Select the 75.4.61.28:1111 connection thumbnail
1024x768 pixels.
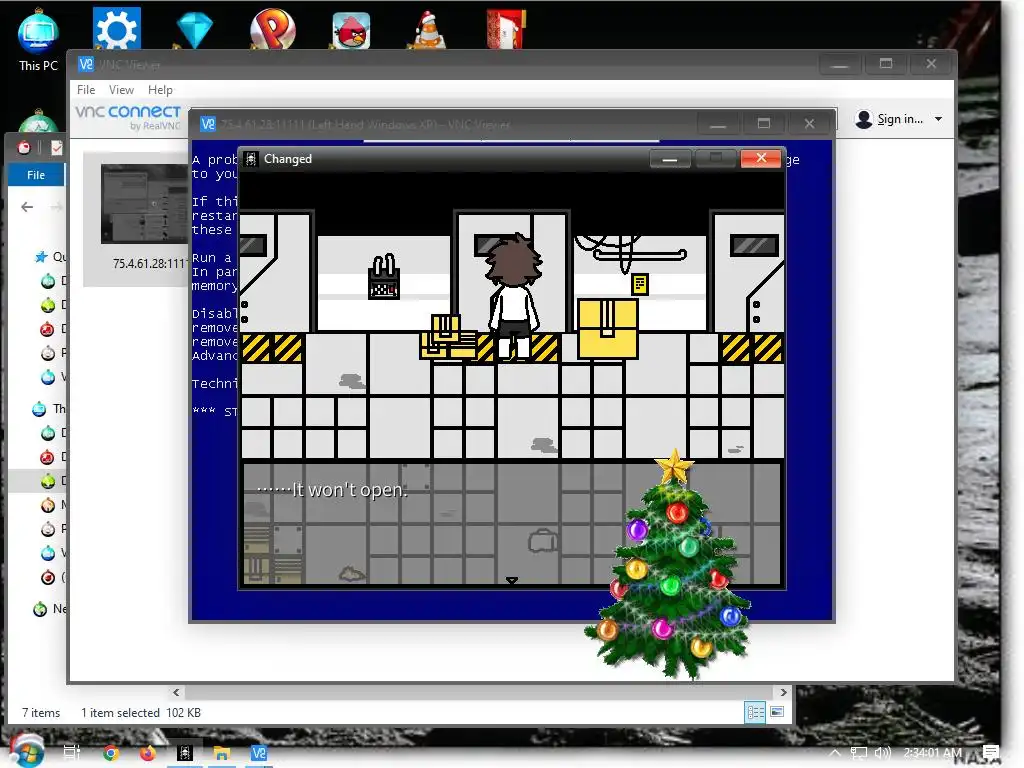(x=144, y=203)
